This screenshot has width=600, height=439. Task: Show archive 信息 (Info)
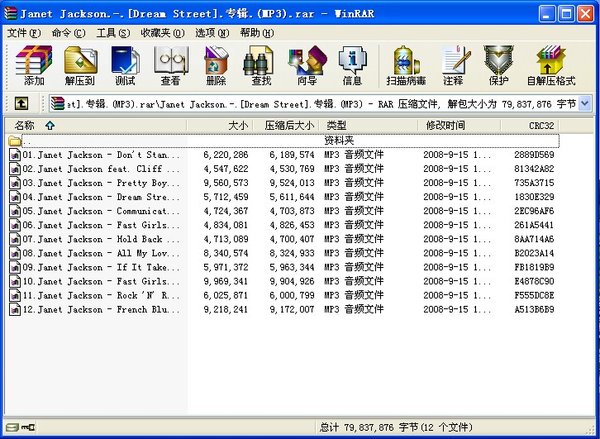click(x=352, y=65)
